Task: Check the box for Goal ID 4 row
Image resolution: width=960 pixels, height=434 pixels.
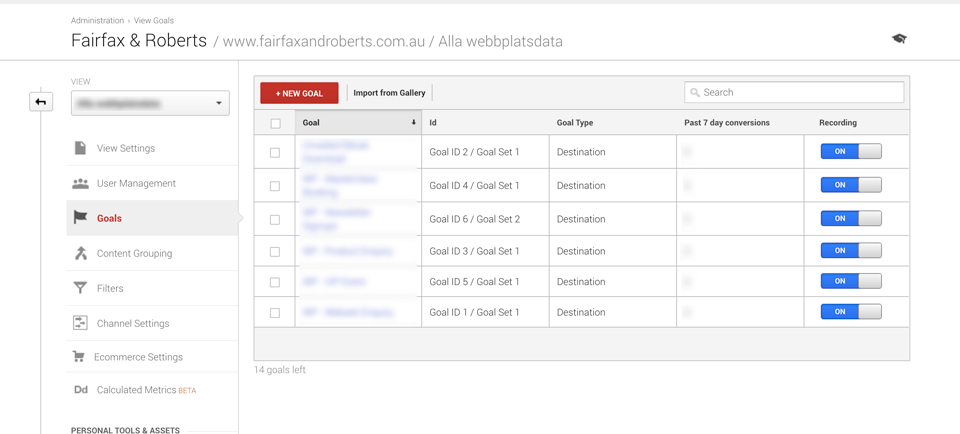Action: tap(275, 185)
